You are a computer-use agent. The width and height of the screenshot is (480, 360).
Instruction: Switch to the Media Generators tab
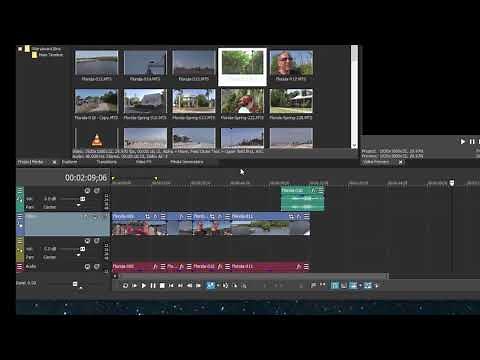coord(187,162)
